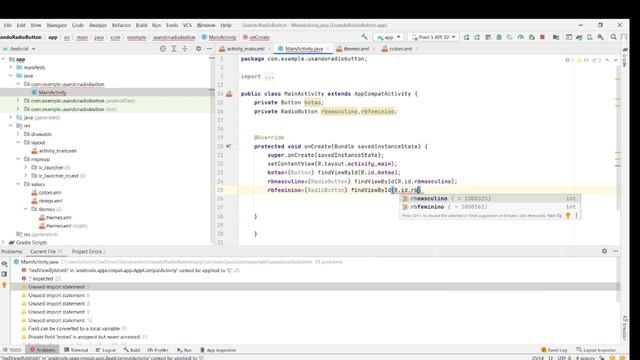
Task: Switch to themes.xml editor tab
Action: (x=355, y=49)
